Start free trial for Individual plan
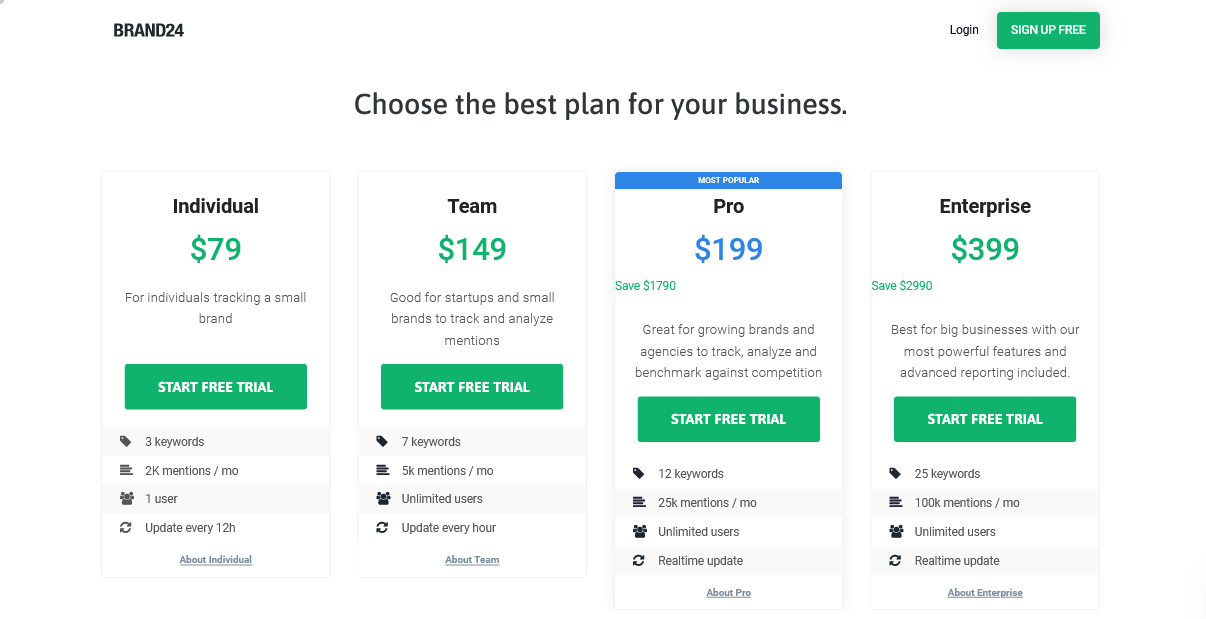The height and width of the screenshot is (619, 1206). 215,387
